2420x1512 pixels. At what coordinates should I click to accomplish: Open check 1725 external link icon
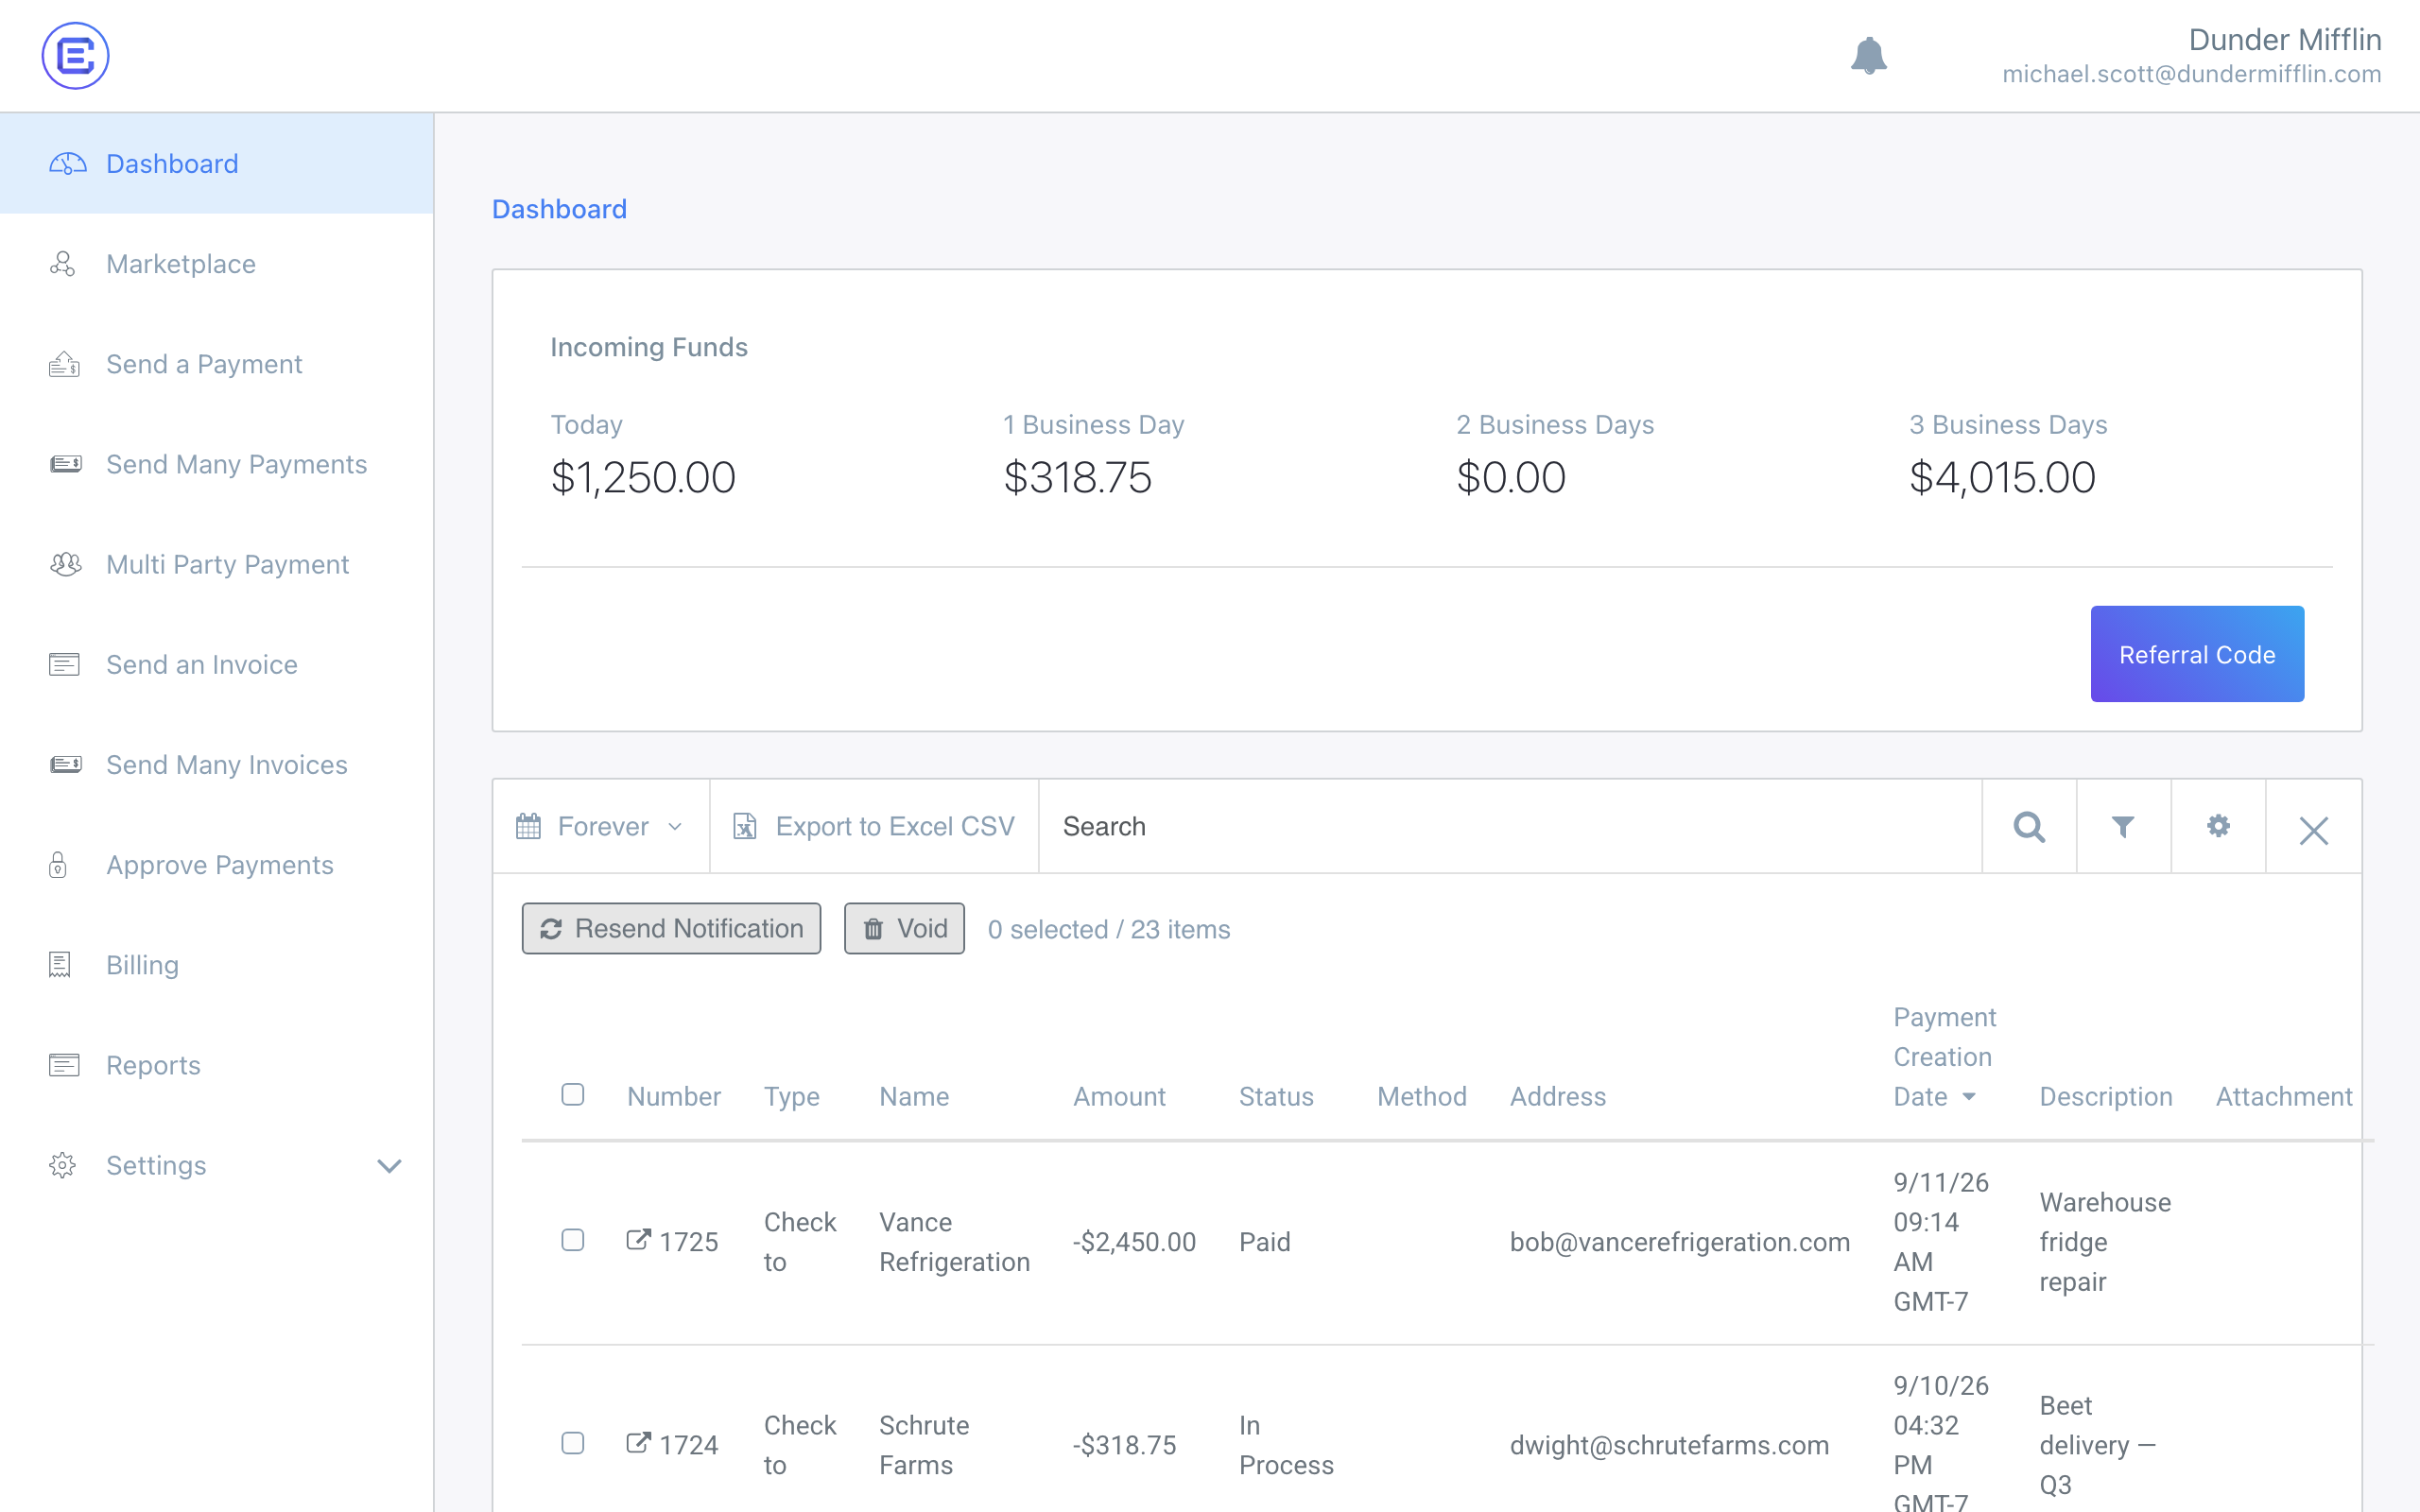[x=638, y=1240]
